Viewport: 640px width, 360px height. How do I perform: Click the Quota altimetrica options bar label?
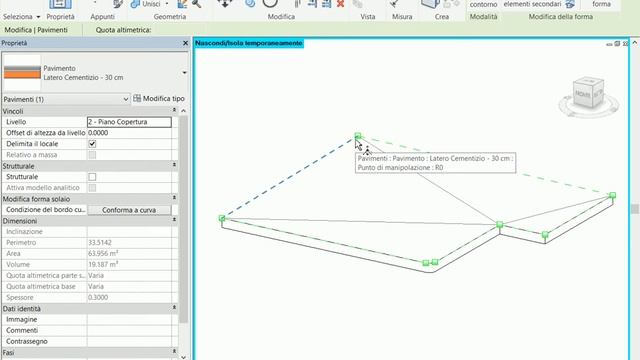(123, 30)
